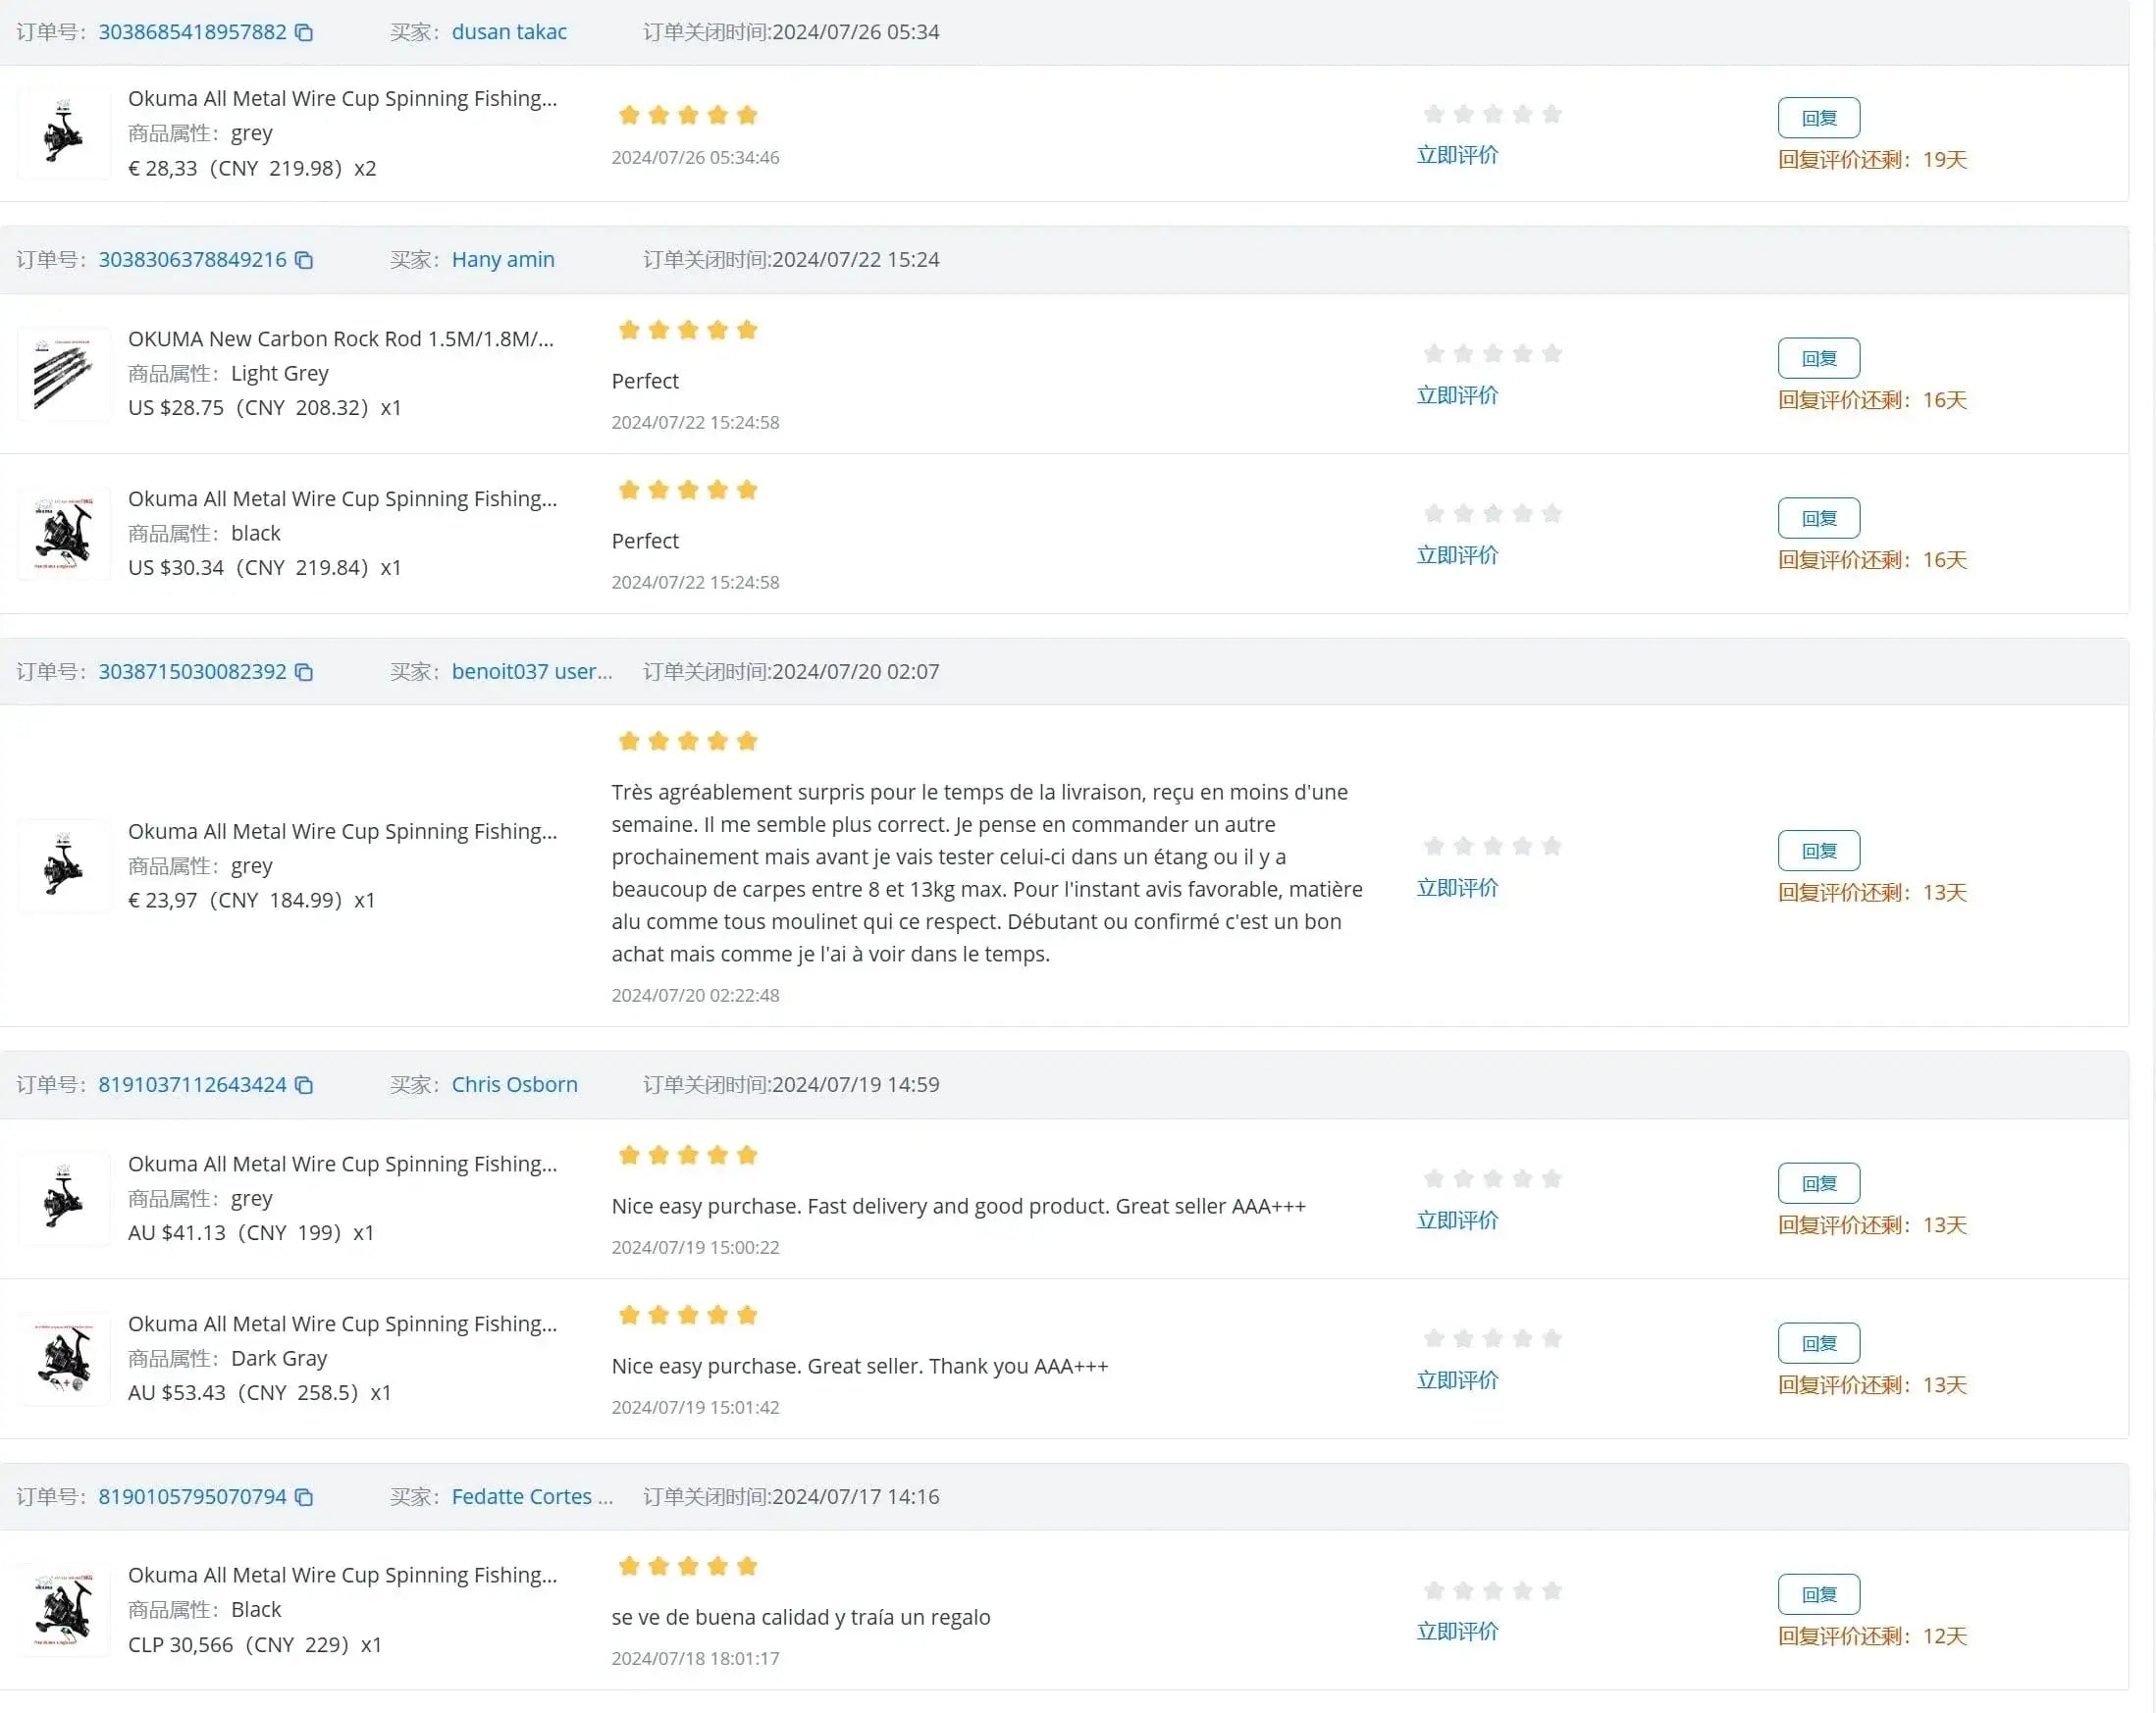The width and height of the screenshot is (2156, 1713).
Task: Click 回复 button for dusan takac review
Action: point(1818,118)
